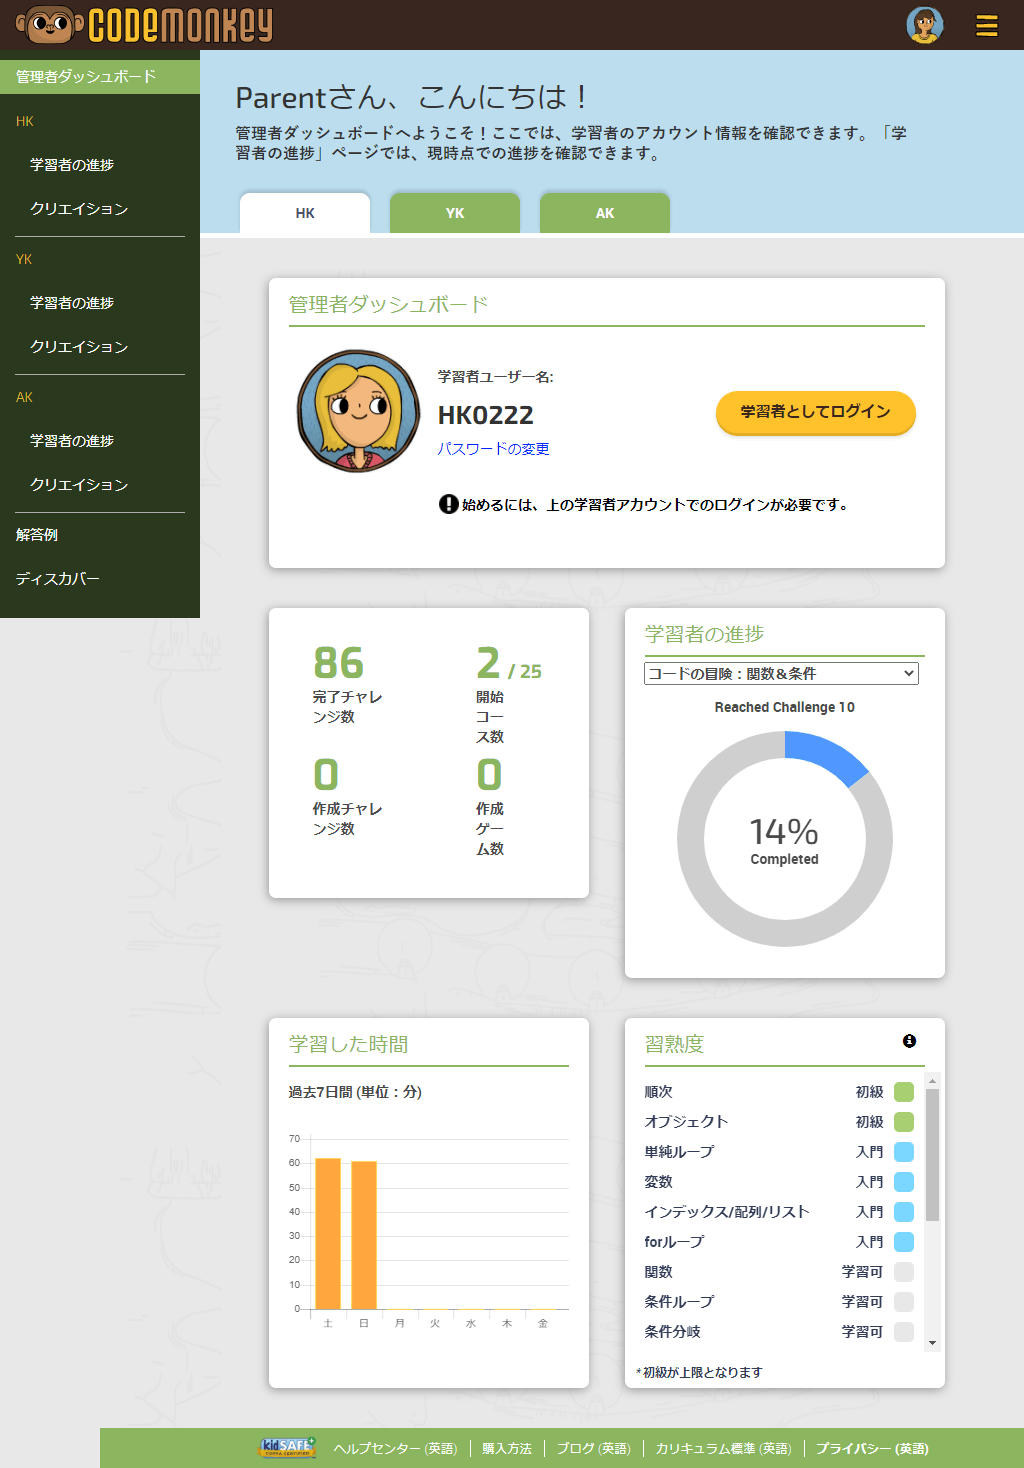Click the パスワードの変更 link
The height and width of the screenshot is (1468, 1024).
click(493, 449)
